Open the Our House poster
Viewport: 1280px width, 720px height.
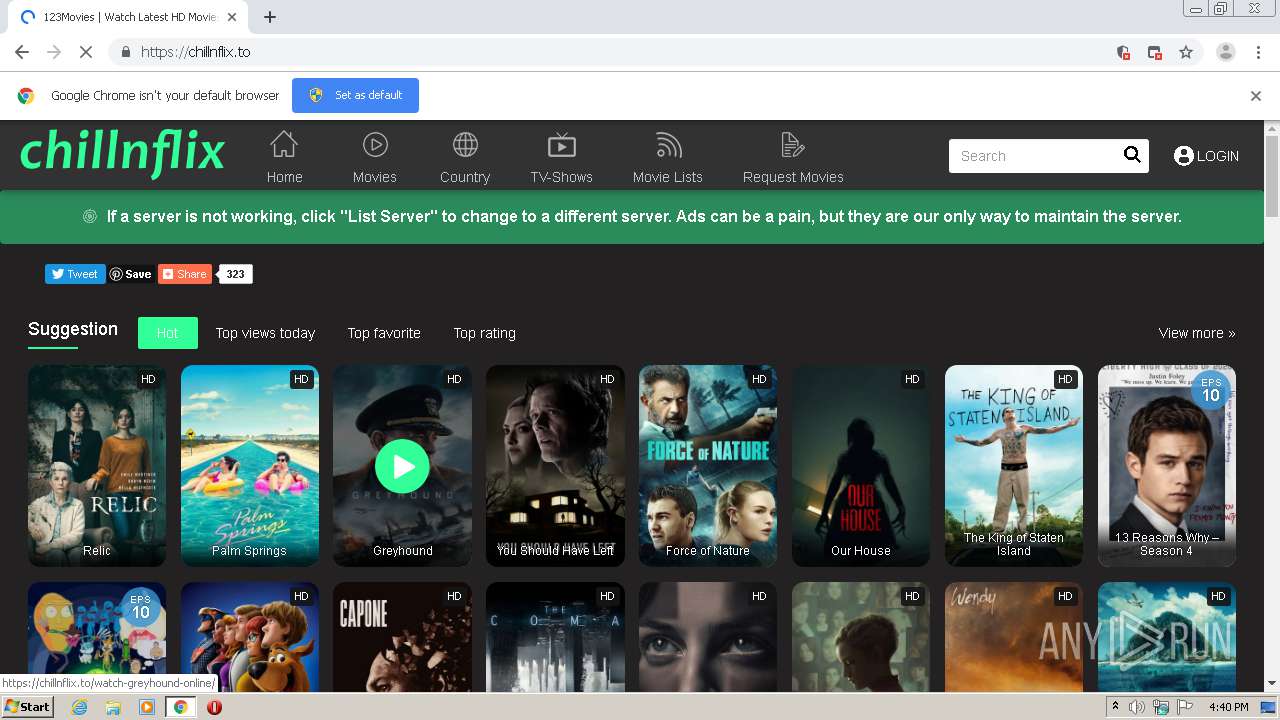click(x=861, y=466)
